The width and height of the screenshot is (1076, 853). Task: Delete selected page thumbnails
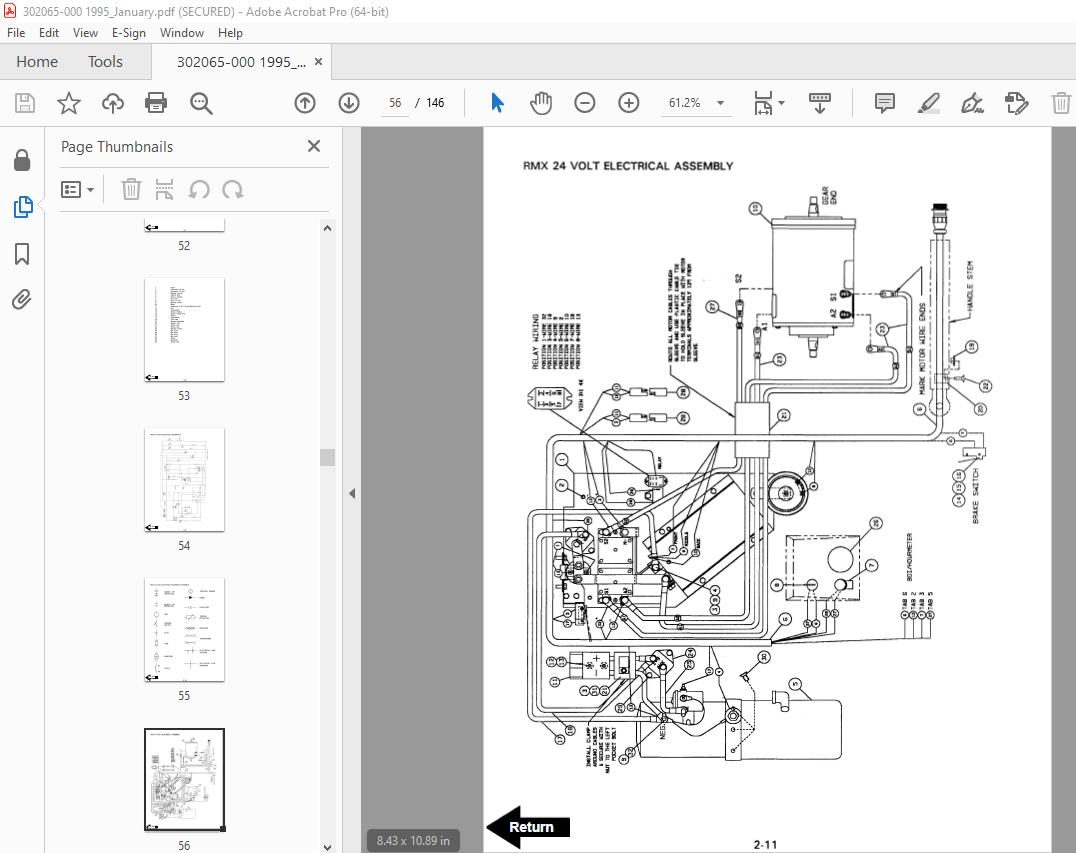pyautogui.click(x=131, y=189)
